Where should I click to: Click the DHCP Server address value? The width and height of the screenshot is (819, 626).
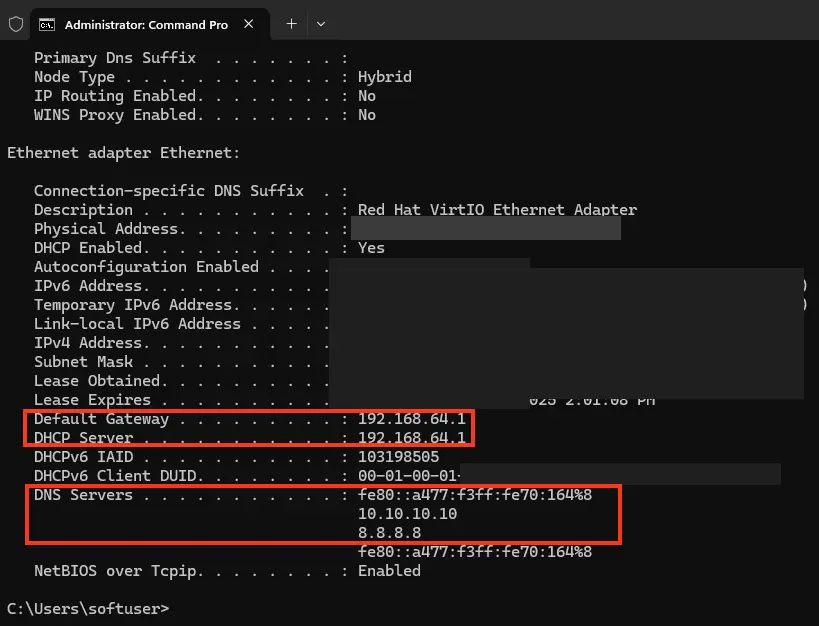point(411,438)
